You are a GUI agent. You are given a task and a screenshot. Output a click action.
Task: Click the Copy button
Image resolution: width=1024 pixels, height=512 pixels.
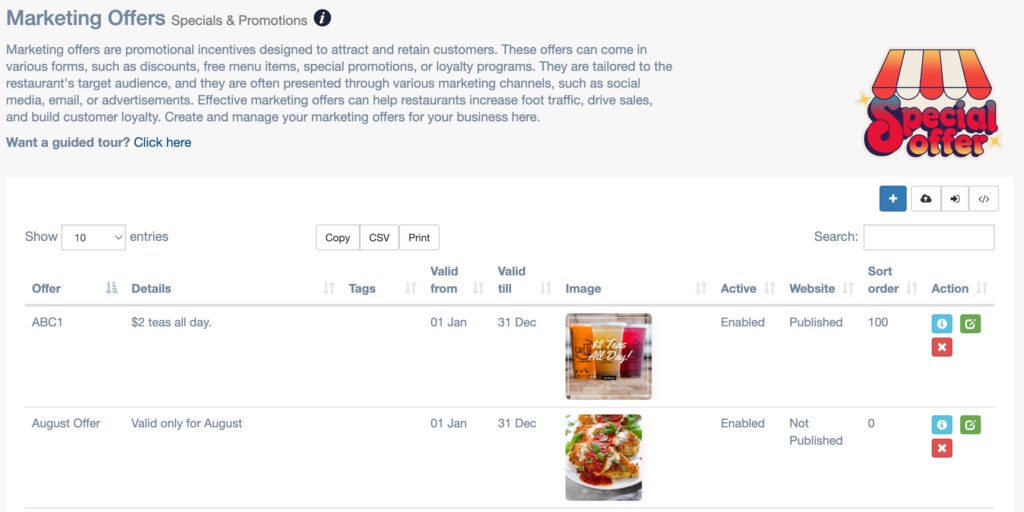pos(338,237)
